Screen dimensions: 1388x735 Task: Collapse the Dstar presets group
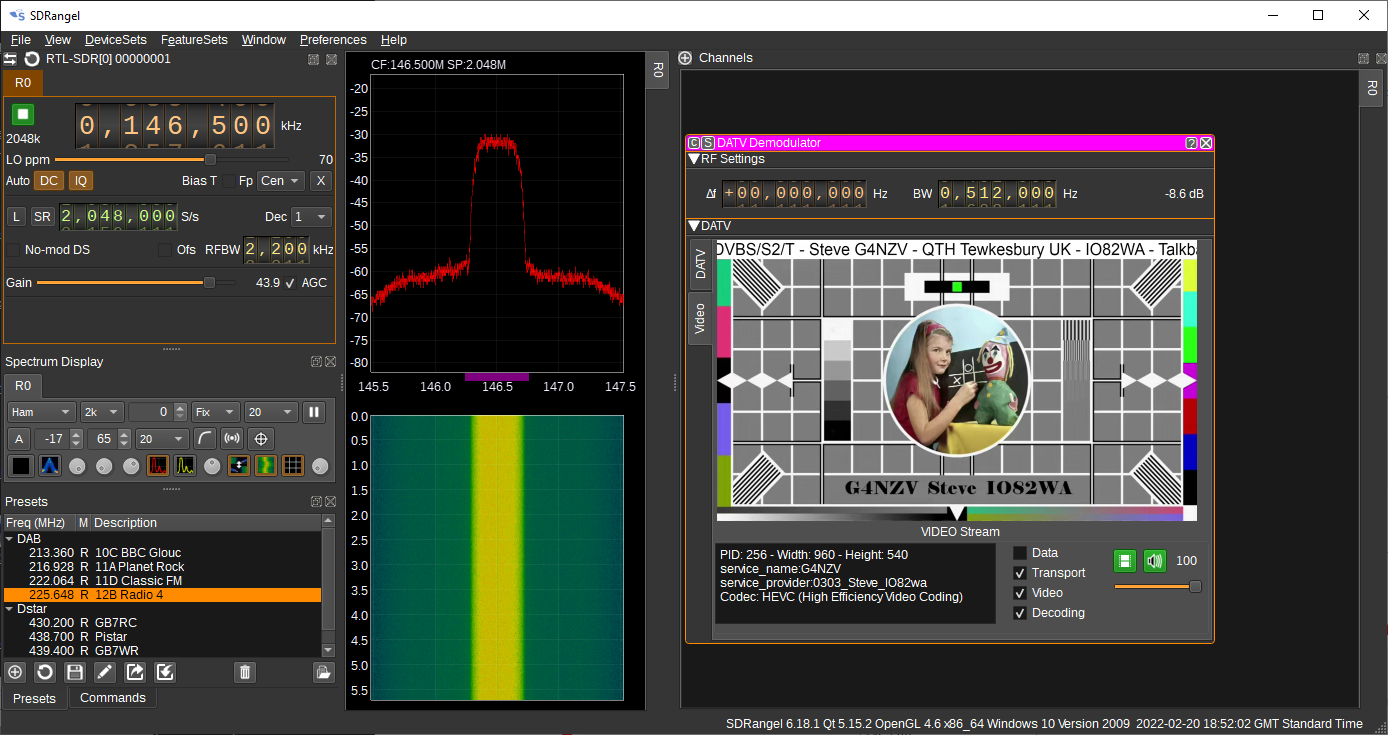[10, 609]
